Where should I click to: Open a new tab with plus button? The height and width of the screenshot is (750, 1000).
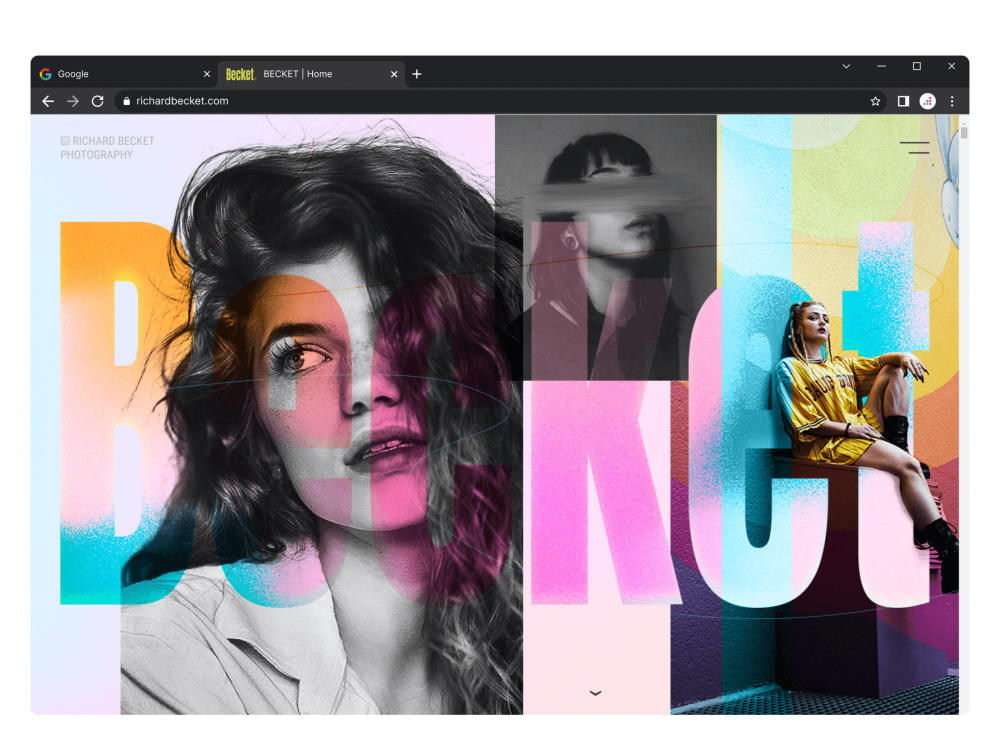tap(416, 74)
